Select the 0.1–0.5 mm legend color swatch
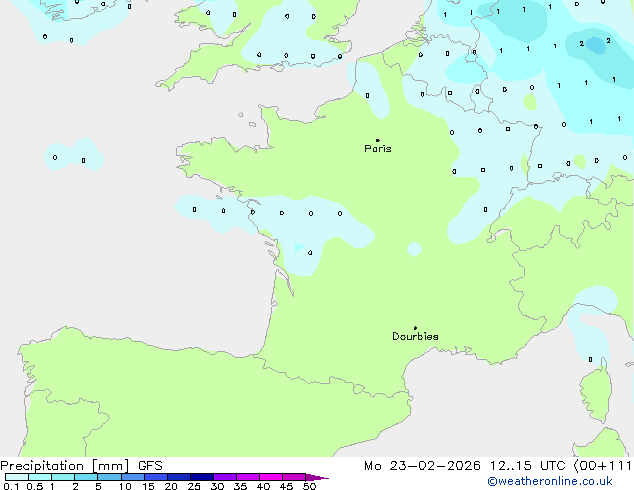634x490 pixels. [17, 477]
